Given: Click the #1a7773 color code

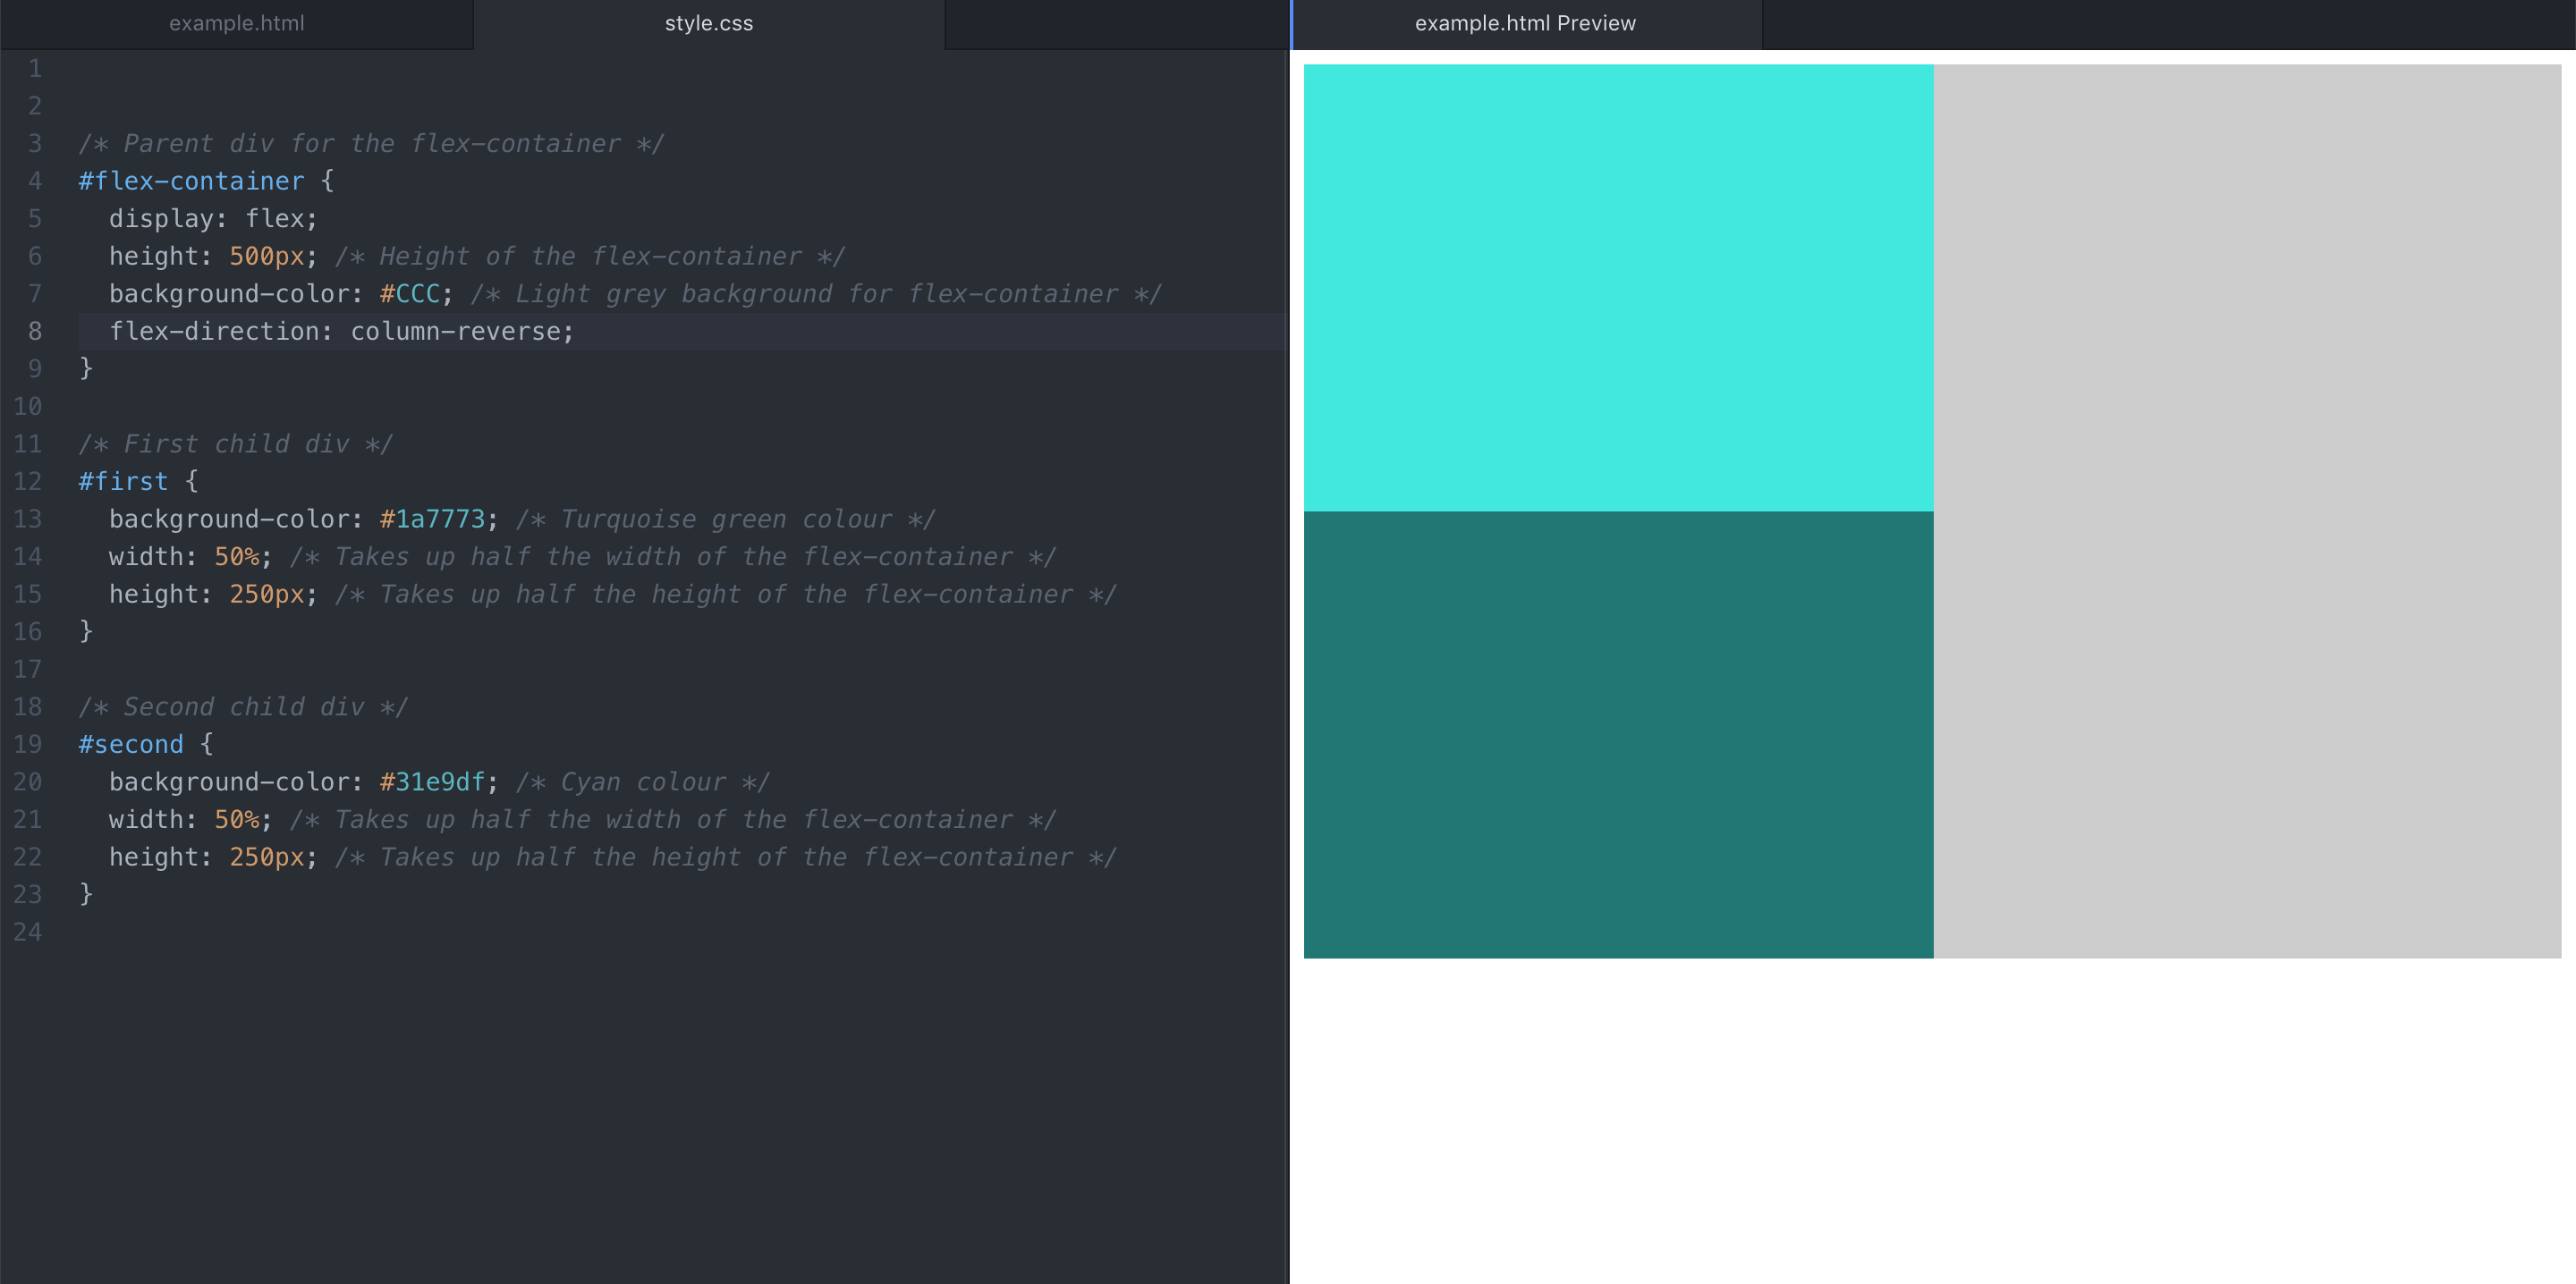Looking at the screenshot, I should click(x=432, y=519).
